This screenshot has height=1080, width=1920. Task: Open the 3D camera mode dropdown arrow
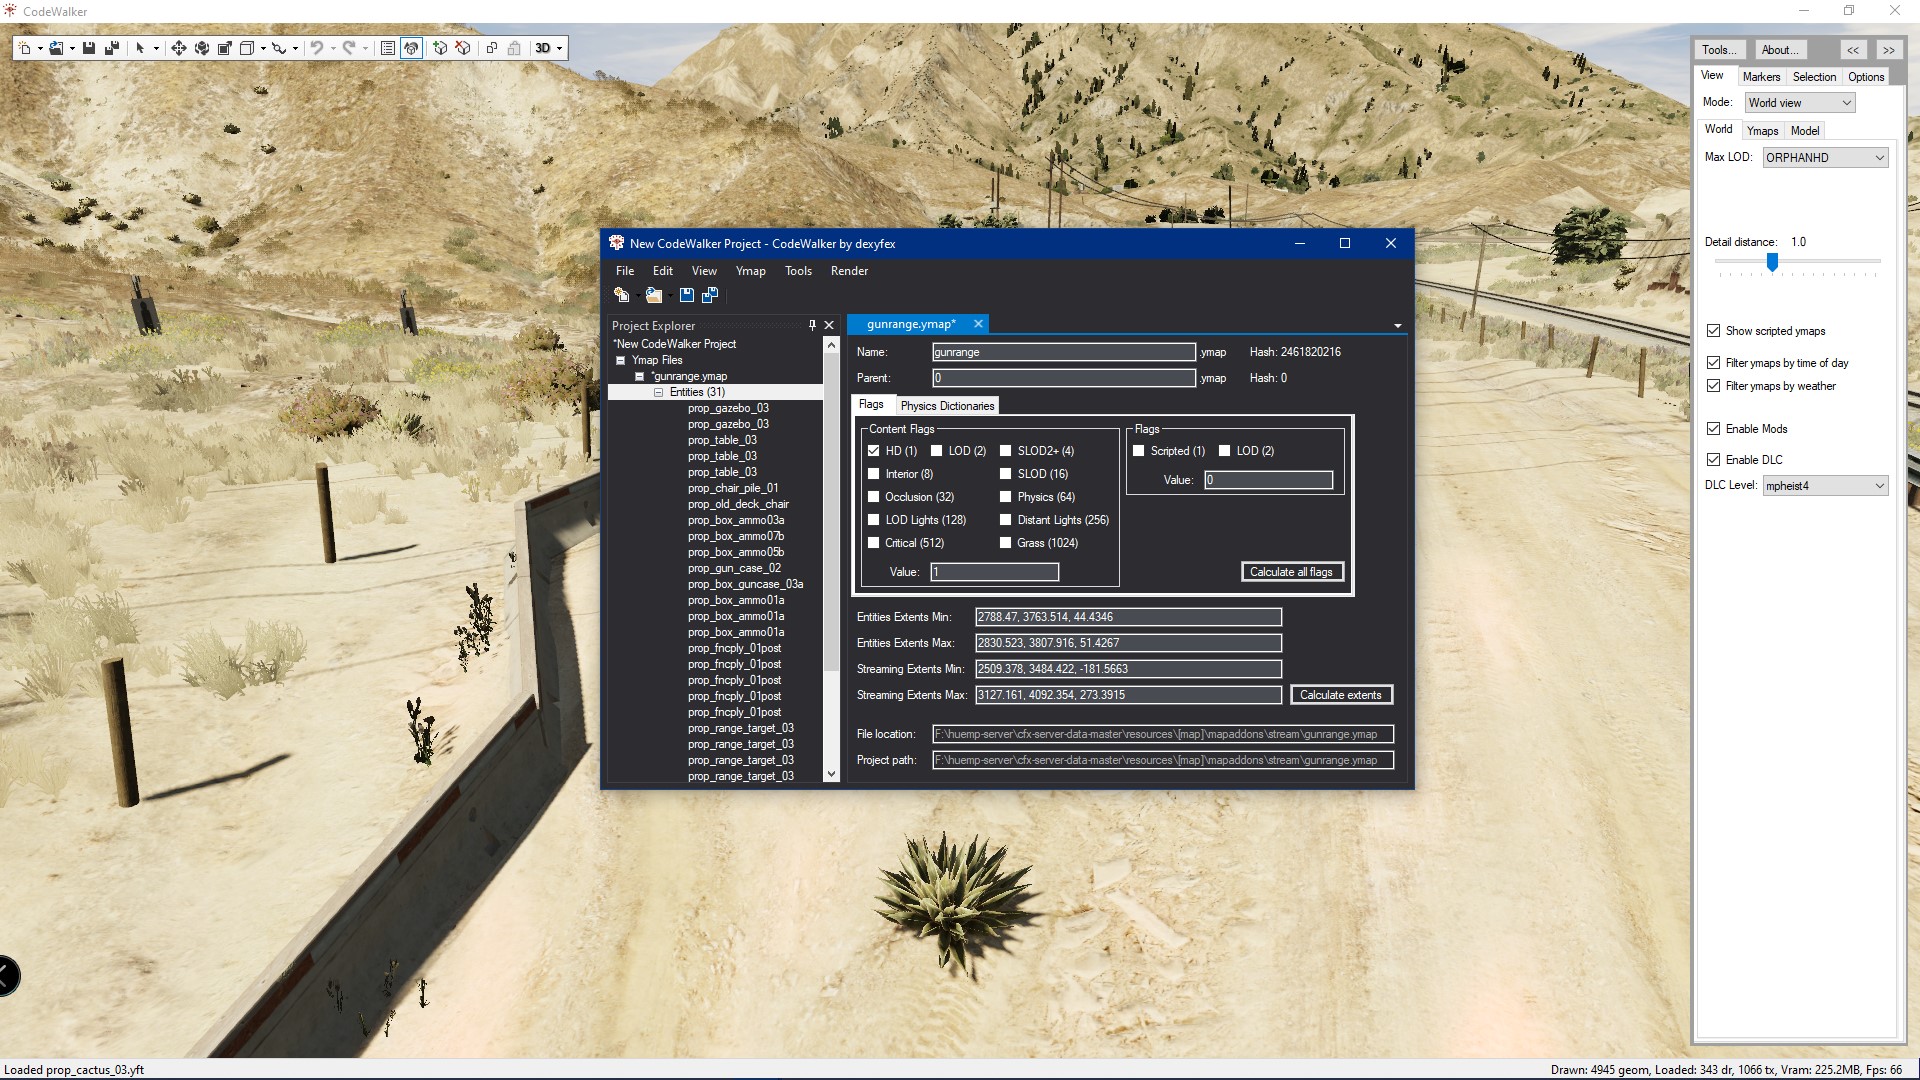click(559, 48)
